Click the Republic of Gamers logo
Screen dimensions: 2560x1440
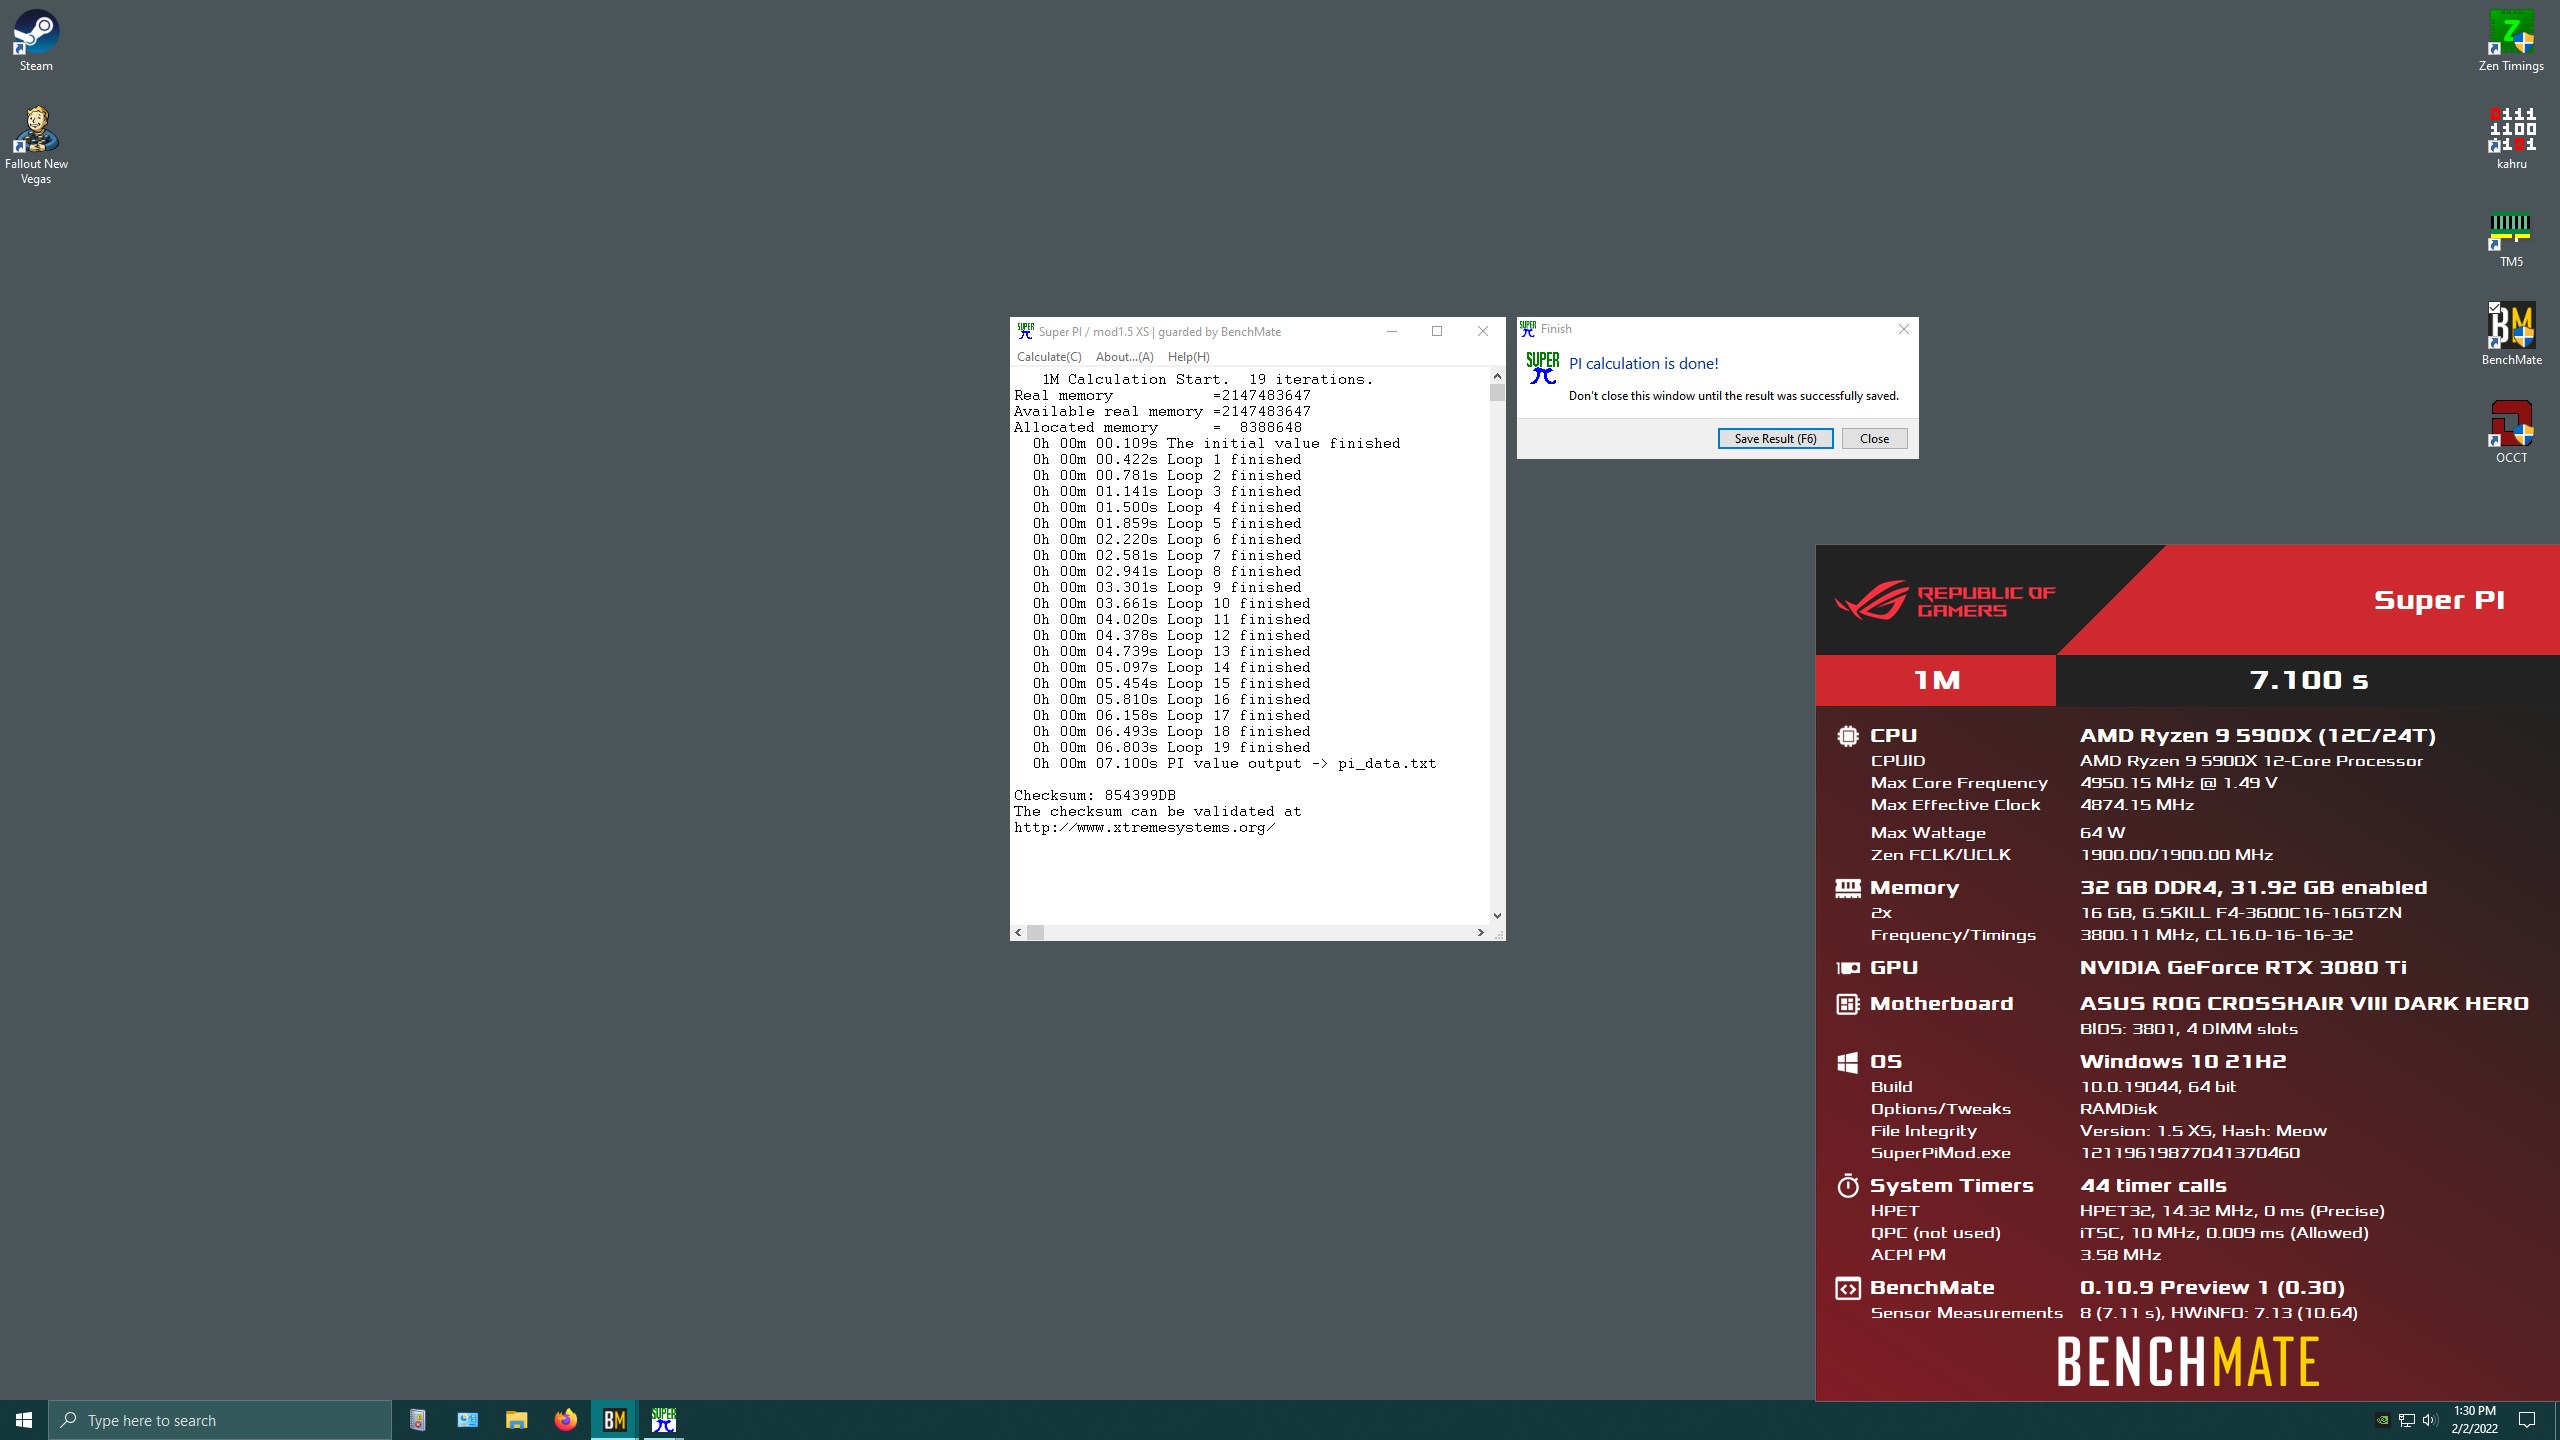(x=1945, y=602)
